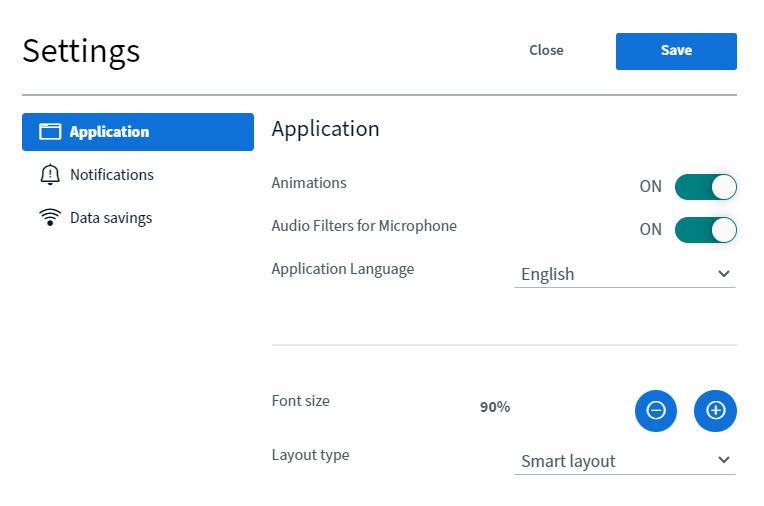Click the Audio Filters for Microphone label
The width and height of the screenshot is (764, 506).
click(364, 226)
